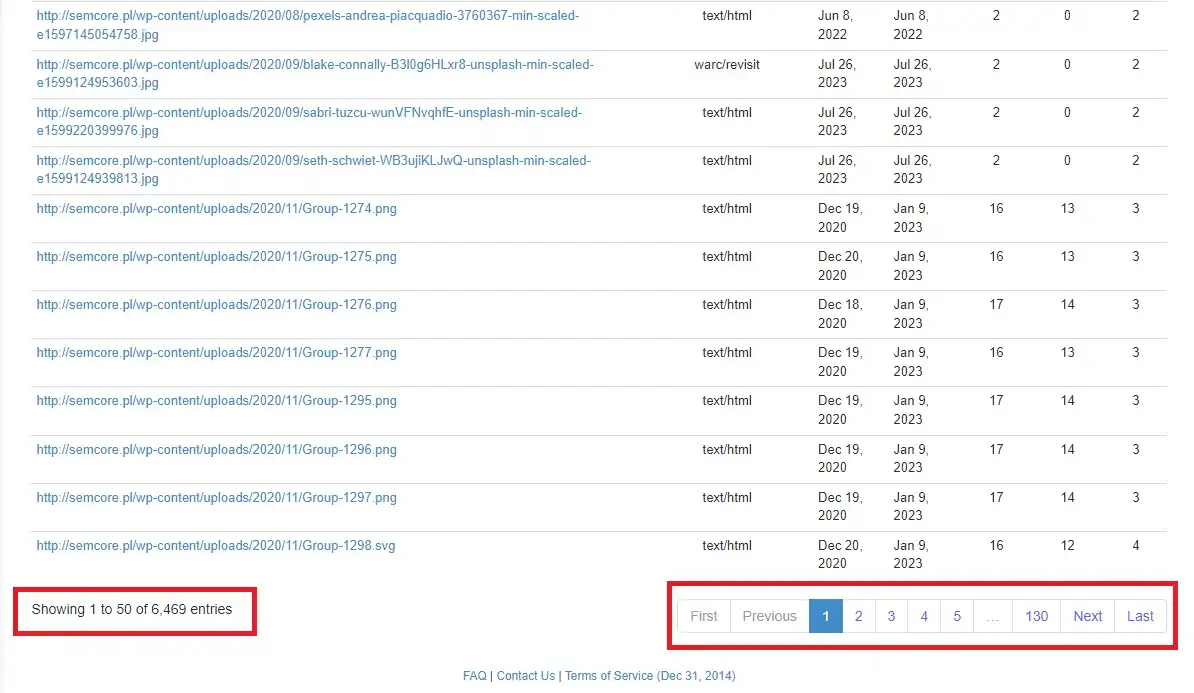This screenshot has height=693, width=1194.
Task: Select page 4 in pagination
Action: 924,616
